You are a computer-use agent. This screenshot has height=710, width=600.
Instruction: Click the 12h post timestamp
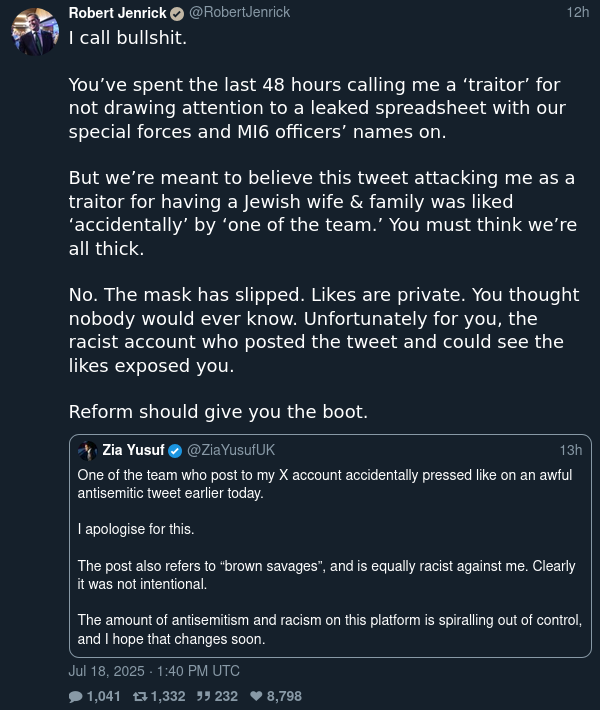click(x=578, y=12)
